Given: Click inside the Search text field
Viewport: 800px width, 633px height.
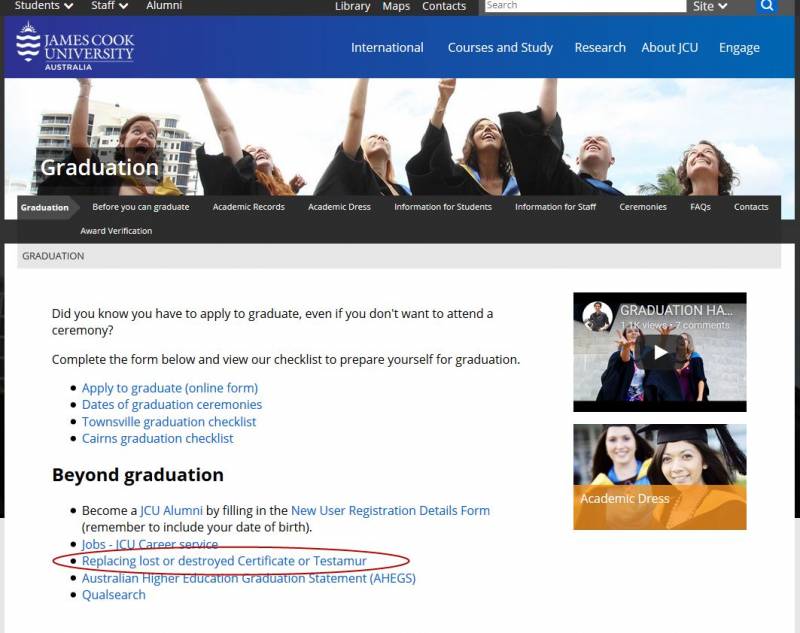Looking at the screenshot, I should coord(584,6).
